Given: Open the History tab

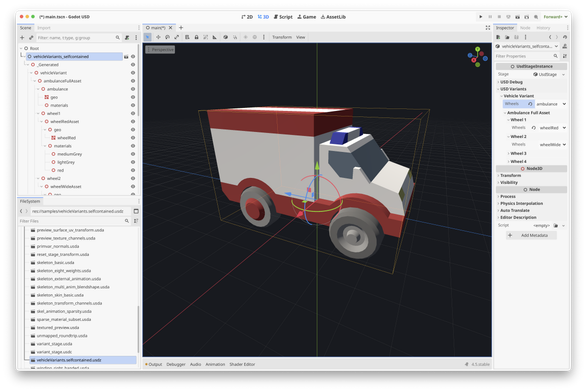Looking at the screenshot, I should 543,28.
